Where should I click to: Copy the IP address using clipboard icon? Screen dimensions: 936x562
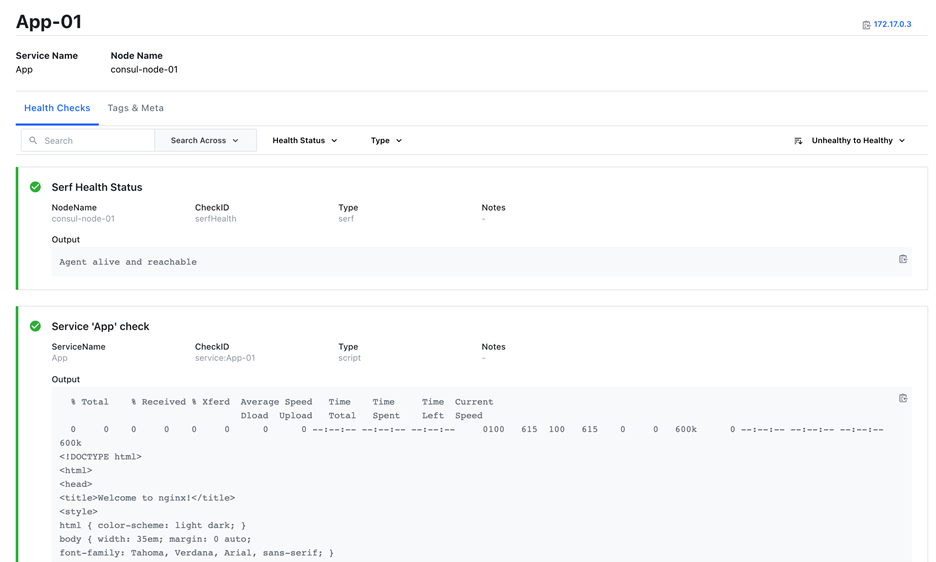click(x=866, y=25)
